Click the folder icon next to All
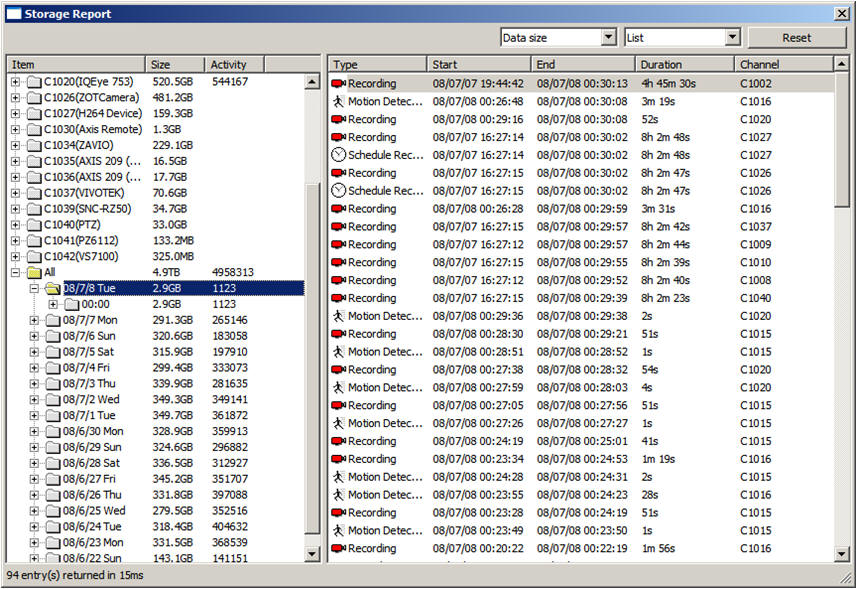Screen dimensions: 857x589 pos(34,272)
